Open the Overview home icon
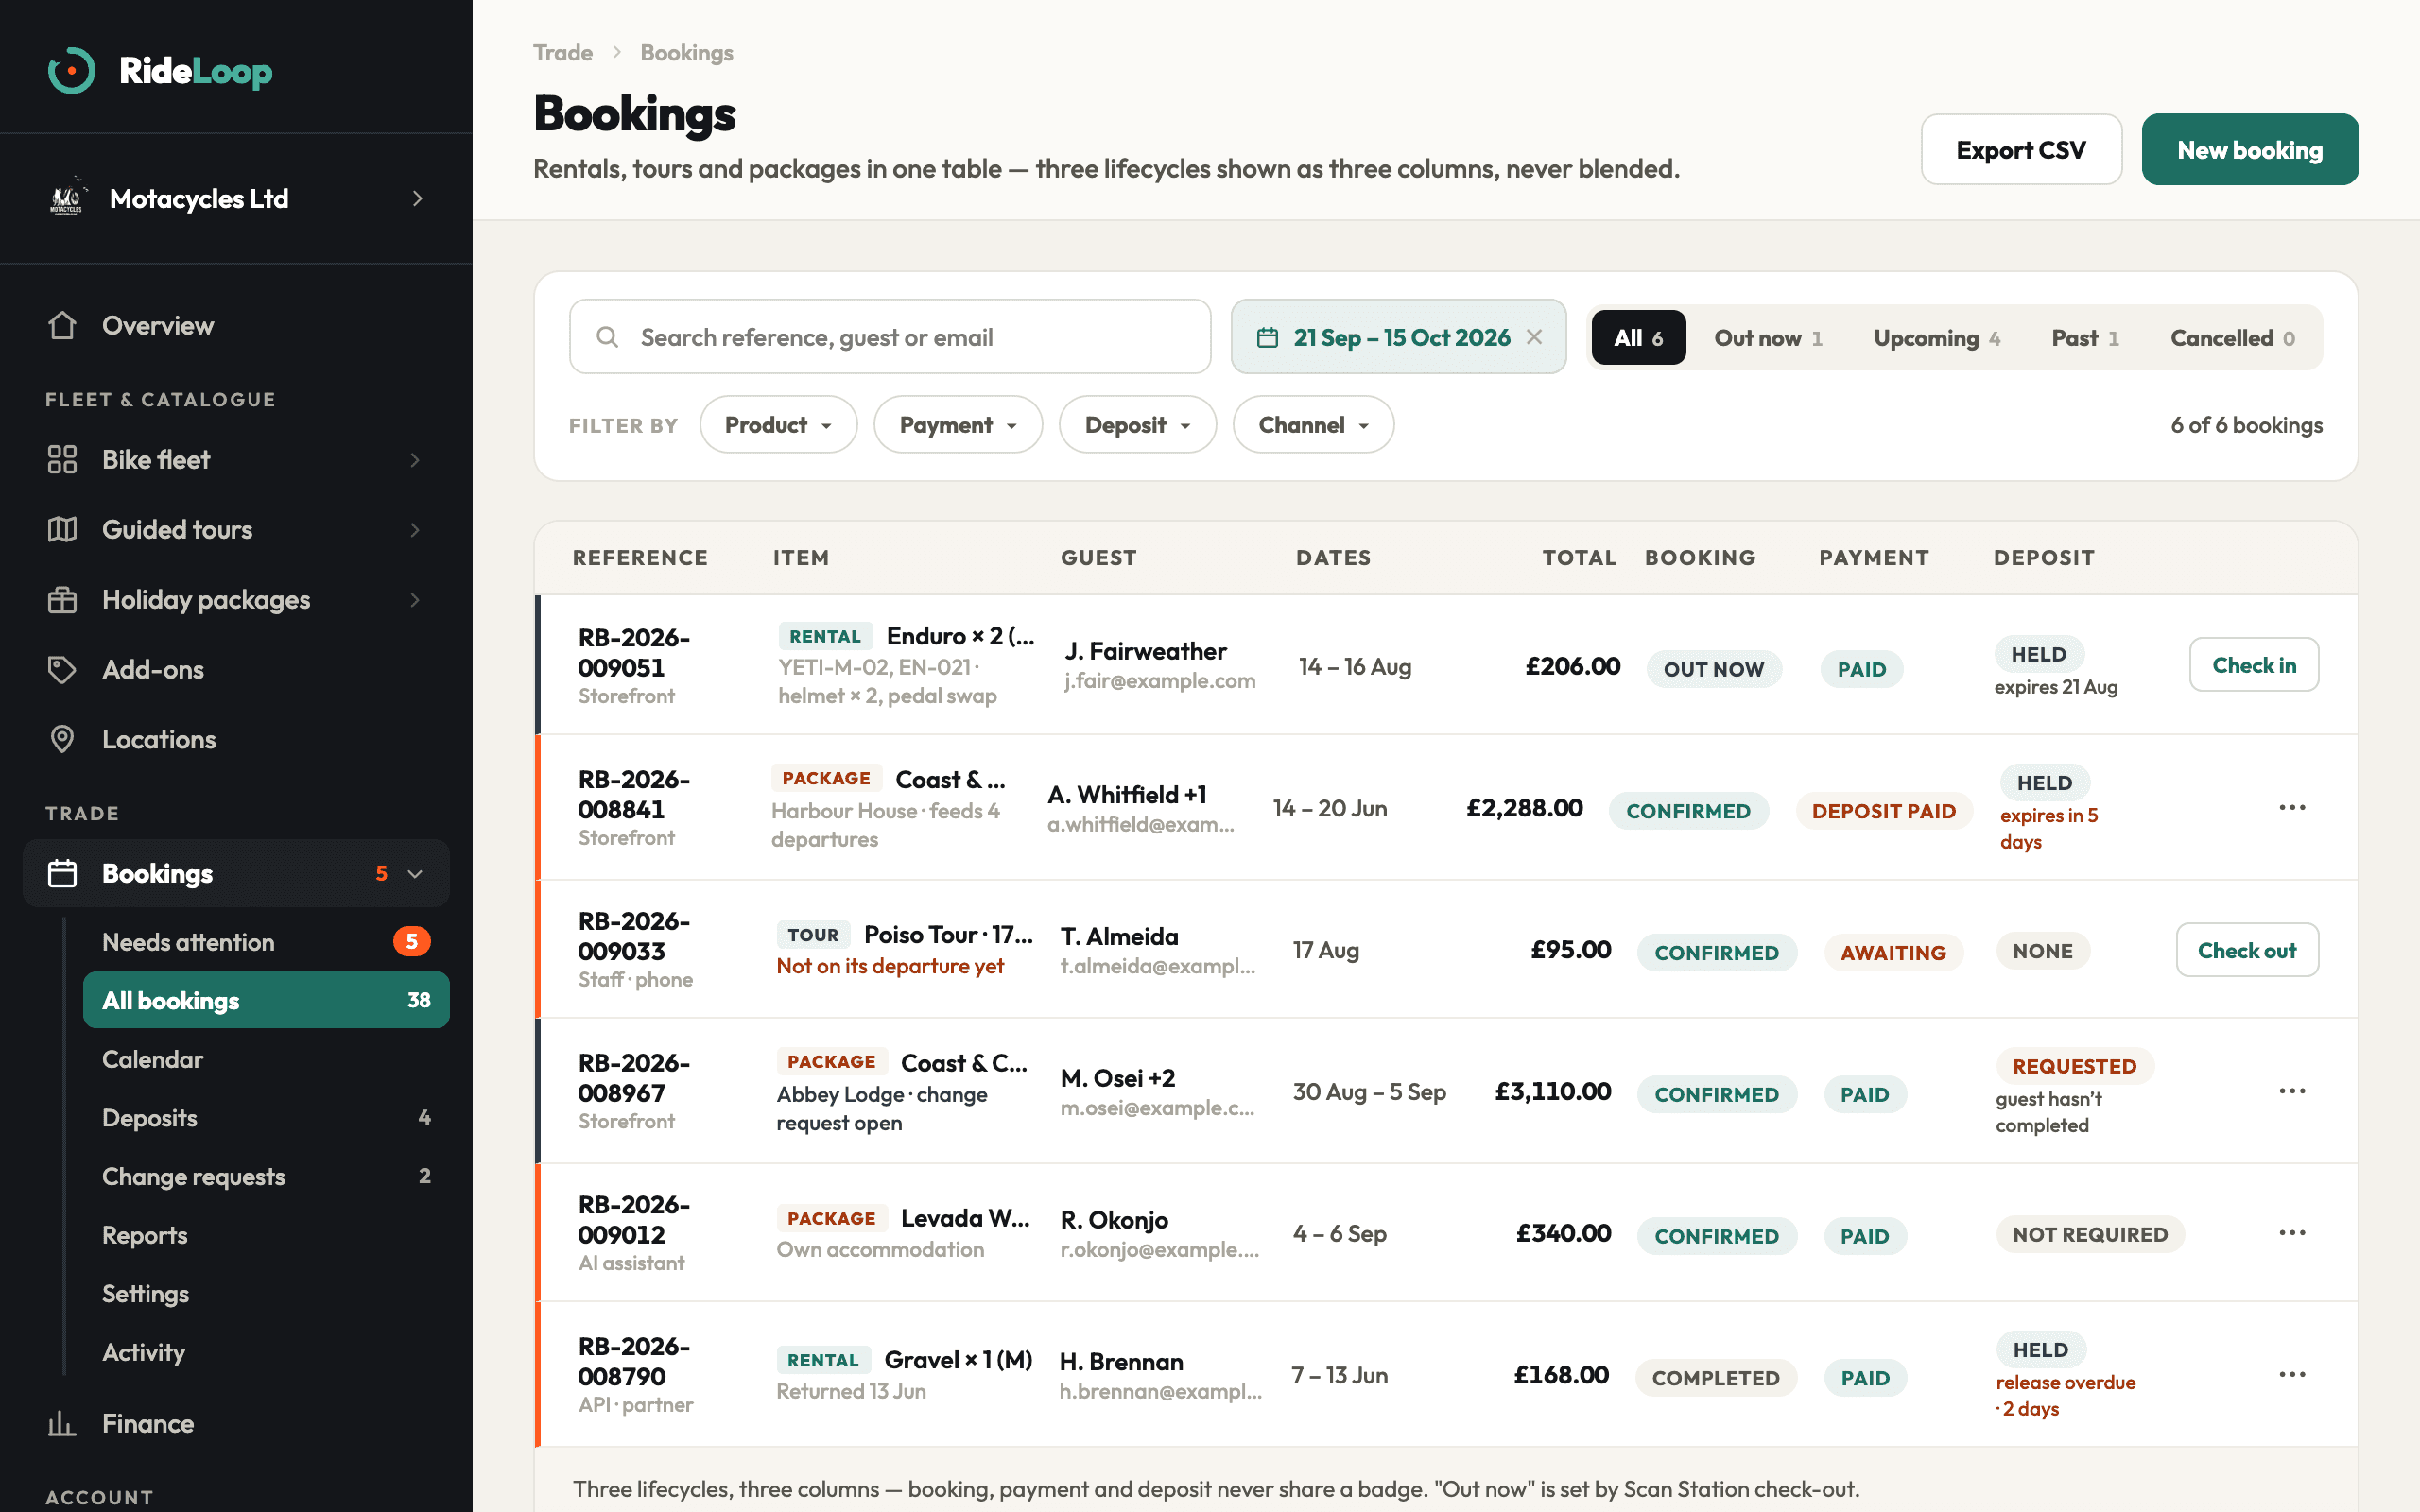The height and width of the screenshot is (1512, 2420). [62, 325]
